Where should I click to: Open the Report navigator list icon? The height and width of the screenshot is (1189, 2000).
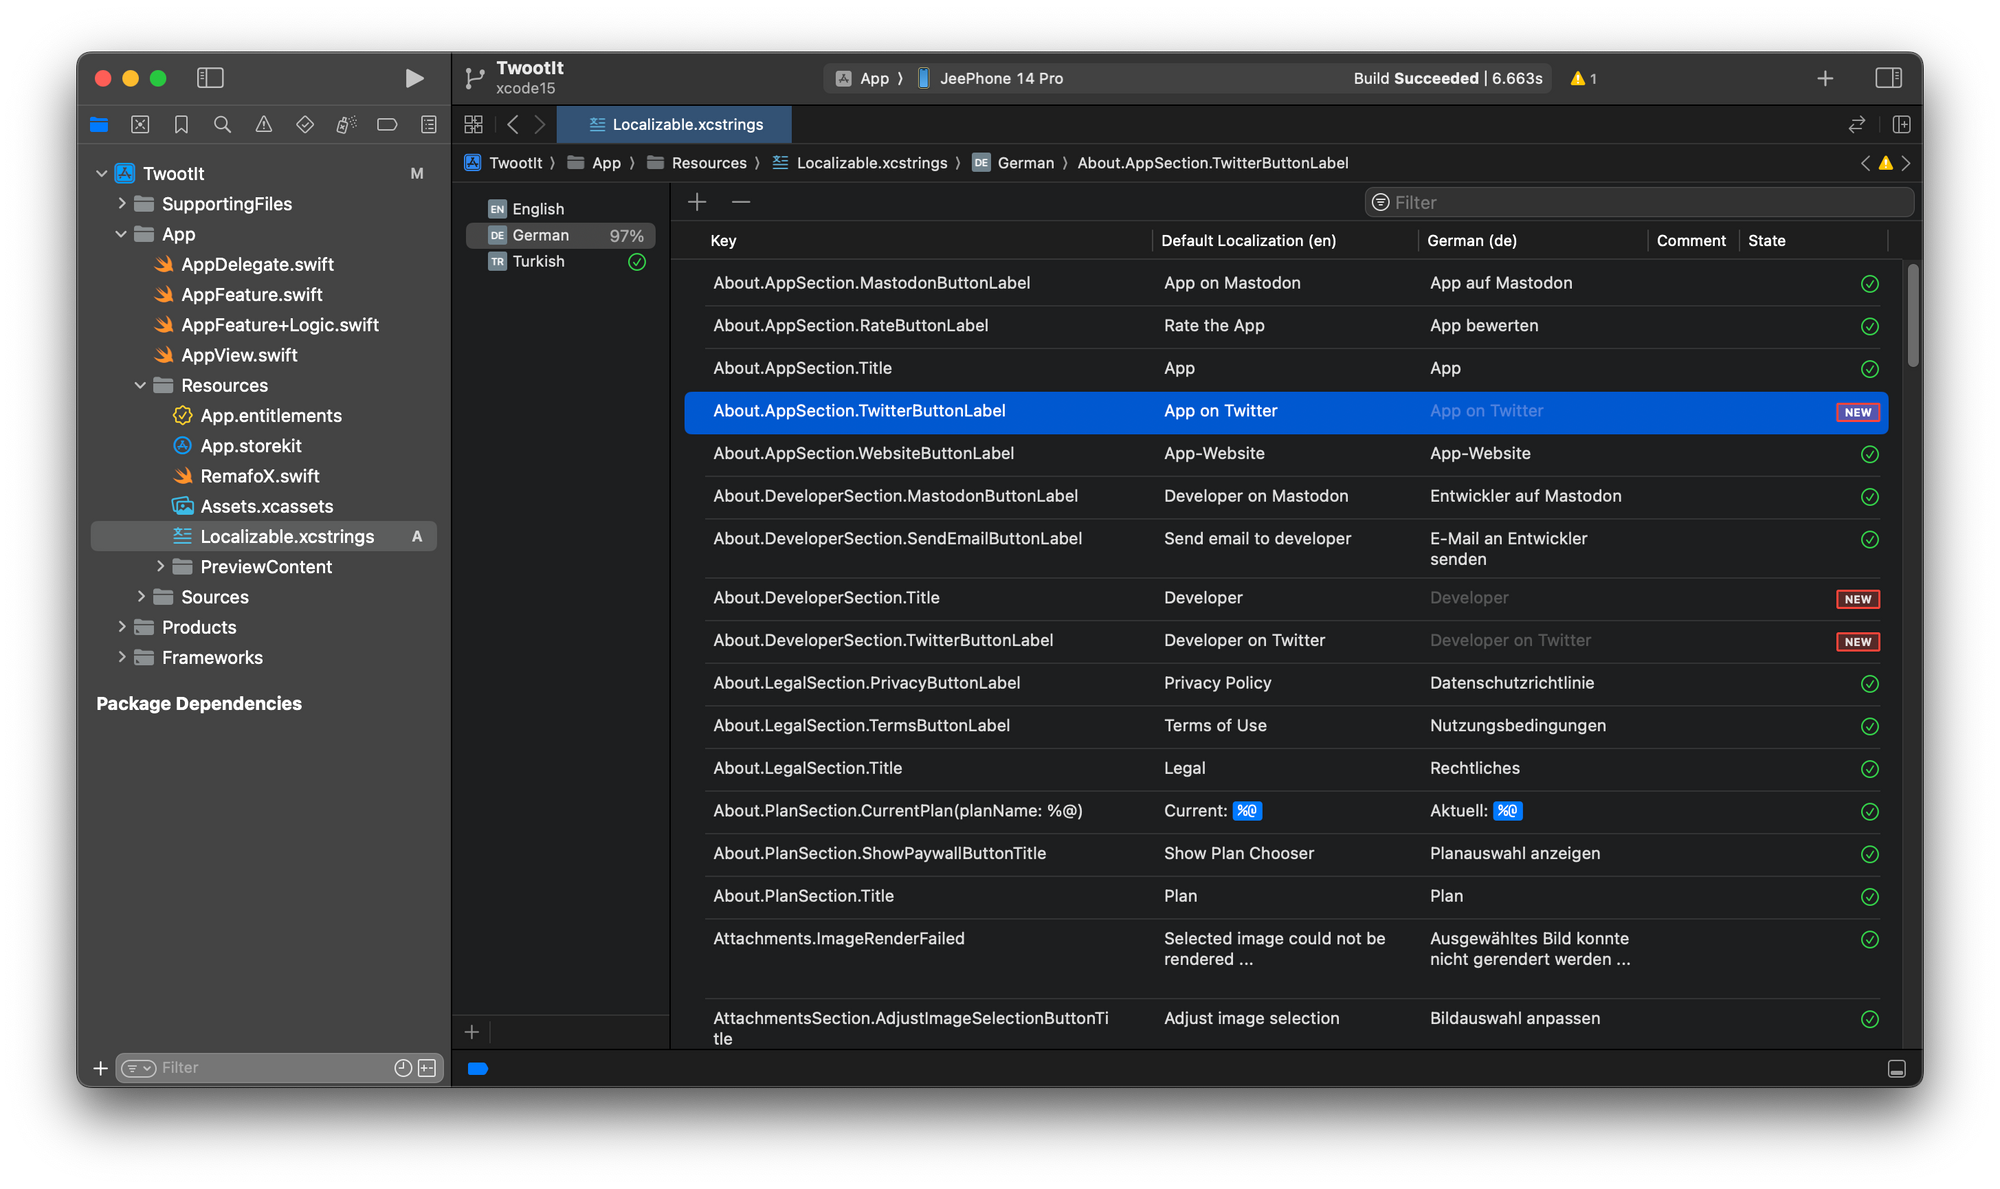428,124
